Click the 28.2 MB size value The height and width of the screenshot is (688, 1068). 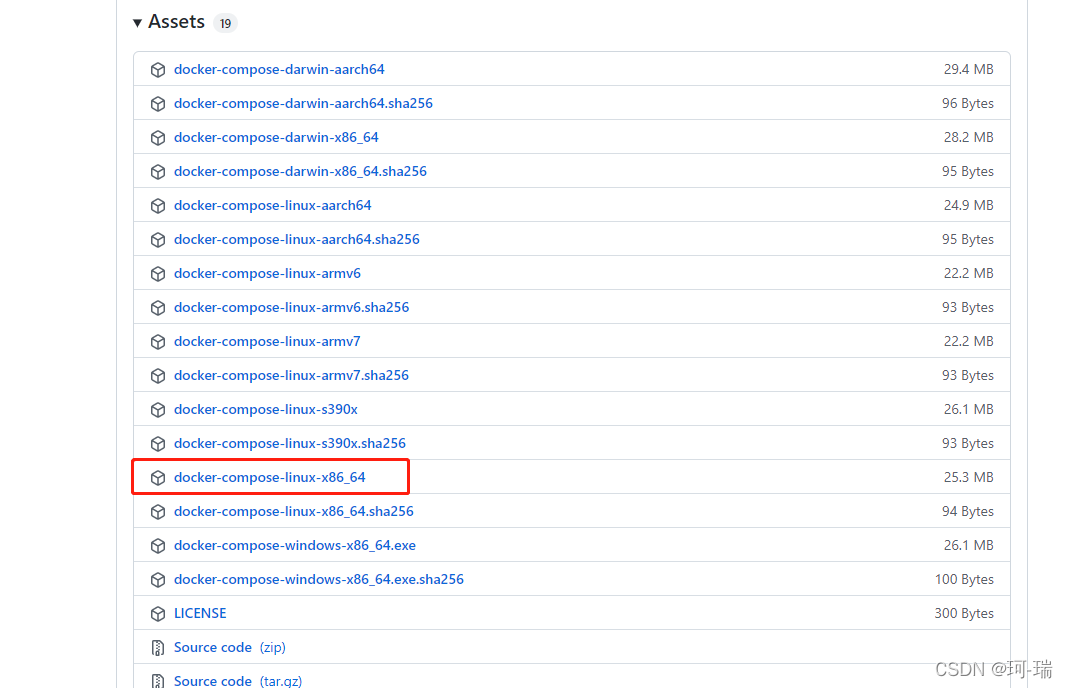(969, 137)
